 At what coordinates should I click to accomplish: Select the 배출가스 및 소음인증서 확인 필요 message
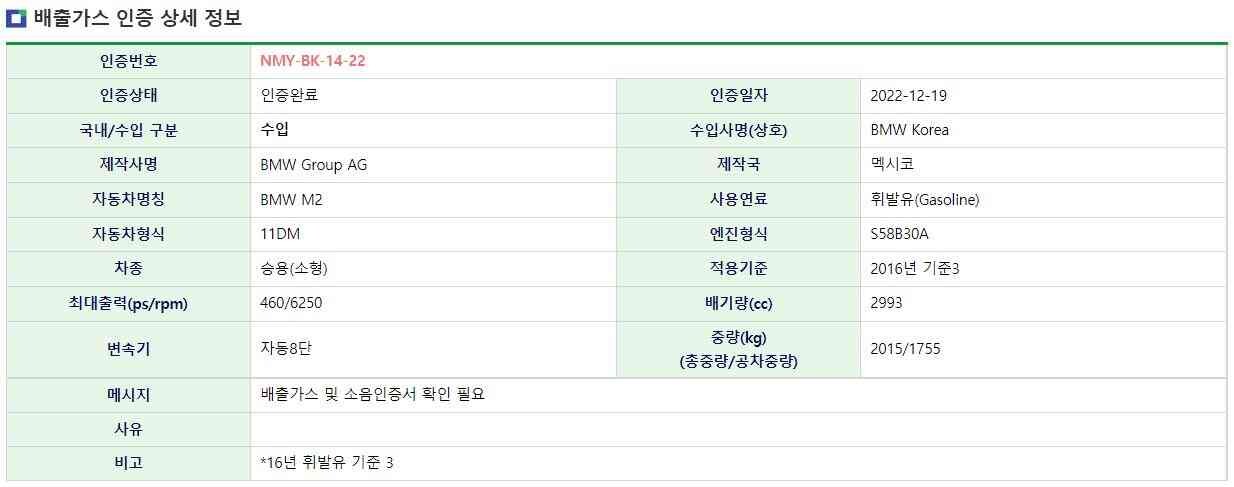tap(372, 395)
